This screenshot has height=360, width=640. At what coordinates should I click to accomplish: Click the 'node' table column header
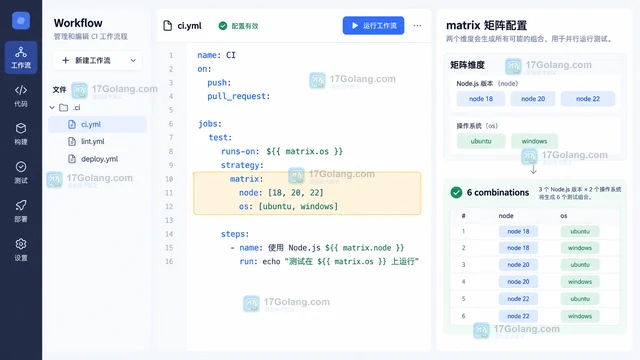506,216
